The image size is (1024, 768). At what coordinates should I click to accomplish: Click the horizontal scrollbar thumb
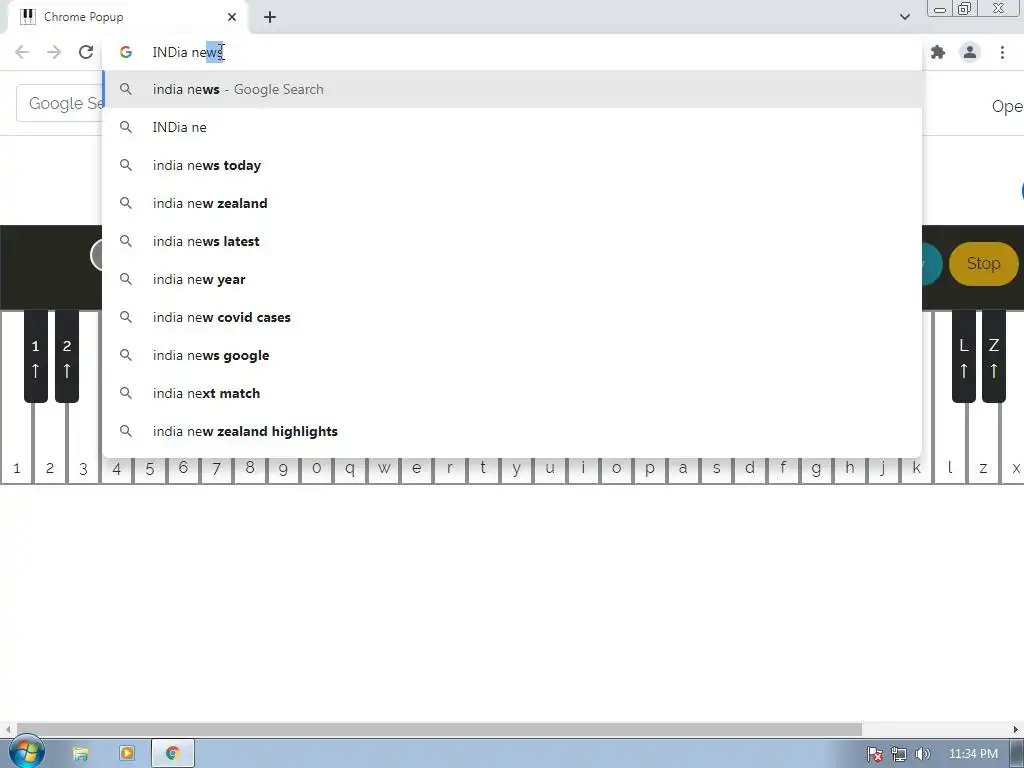click(439, 729)
